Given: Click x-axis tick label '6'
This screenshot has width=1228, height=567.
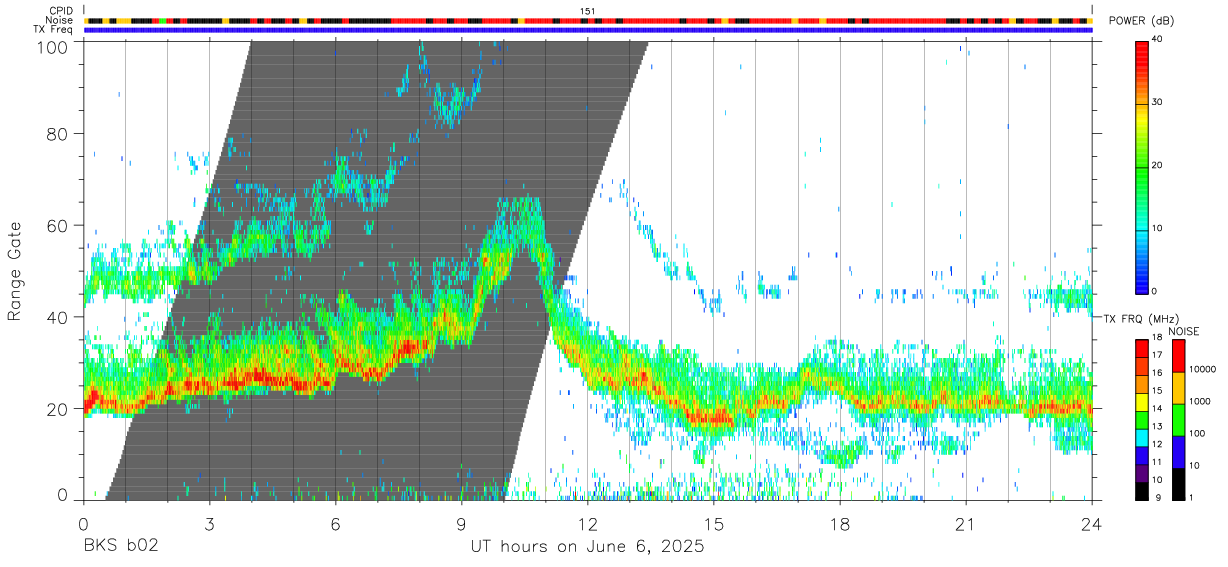Looking at the screenshot, I should coord(335,525).
